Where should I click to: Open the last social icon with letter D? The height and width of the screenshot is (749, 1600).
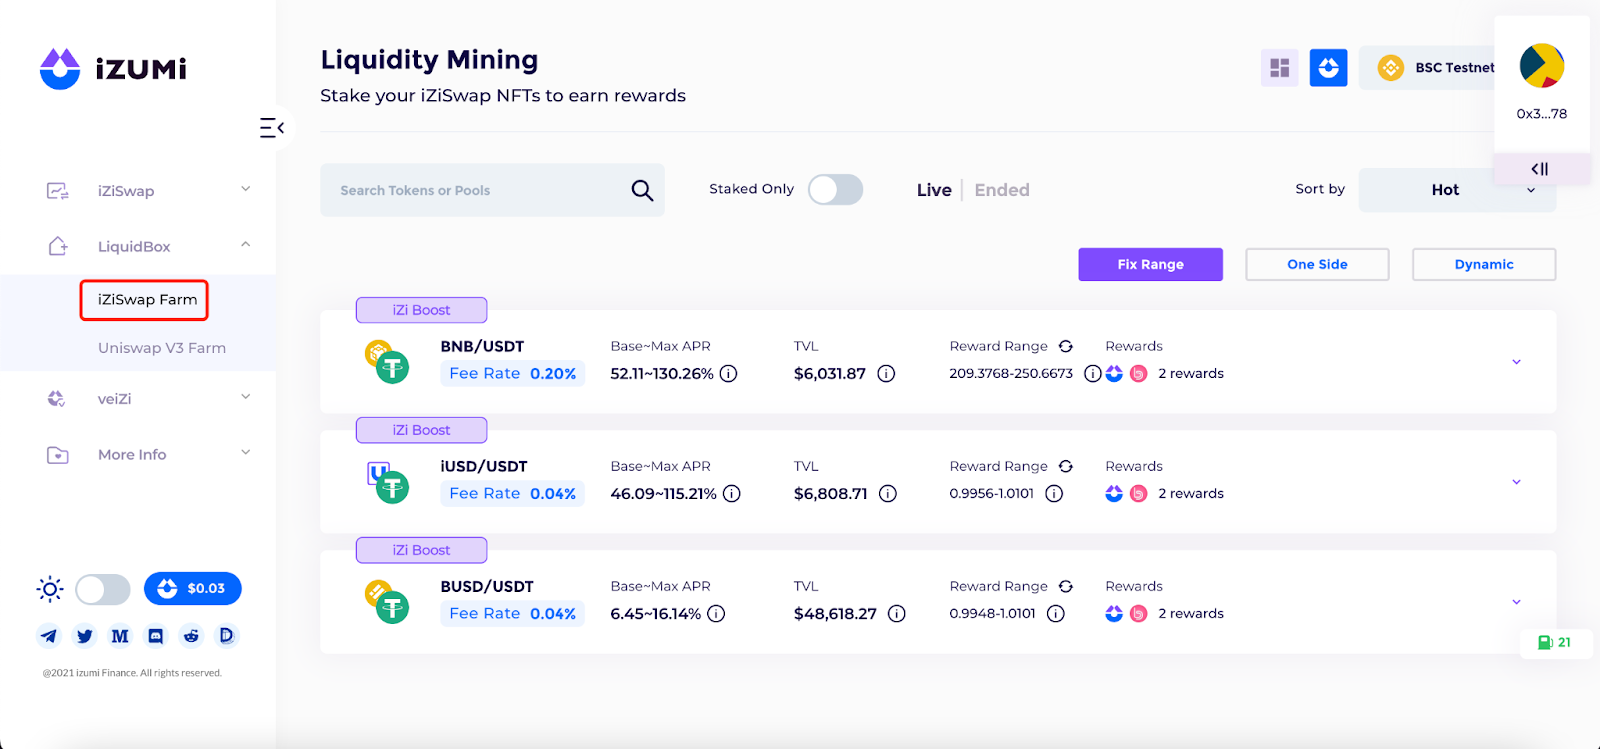pyautogui.click(x=227, y=635)
